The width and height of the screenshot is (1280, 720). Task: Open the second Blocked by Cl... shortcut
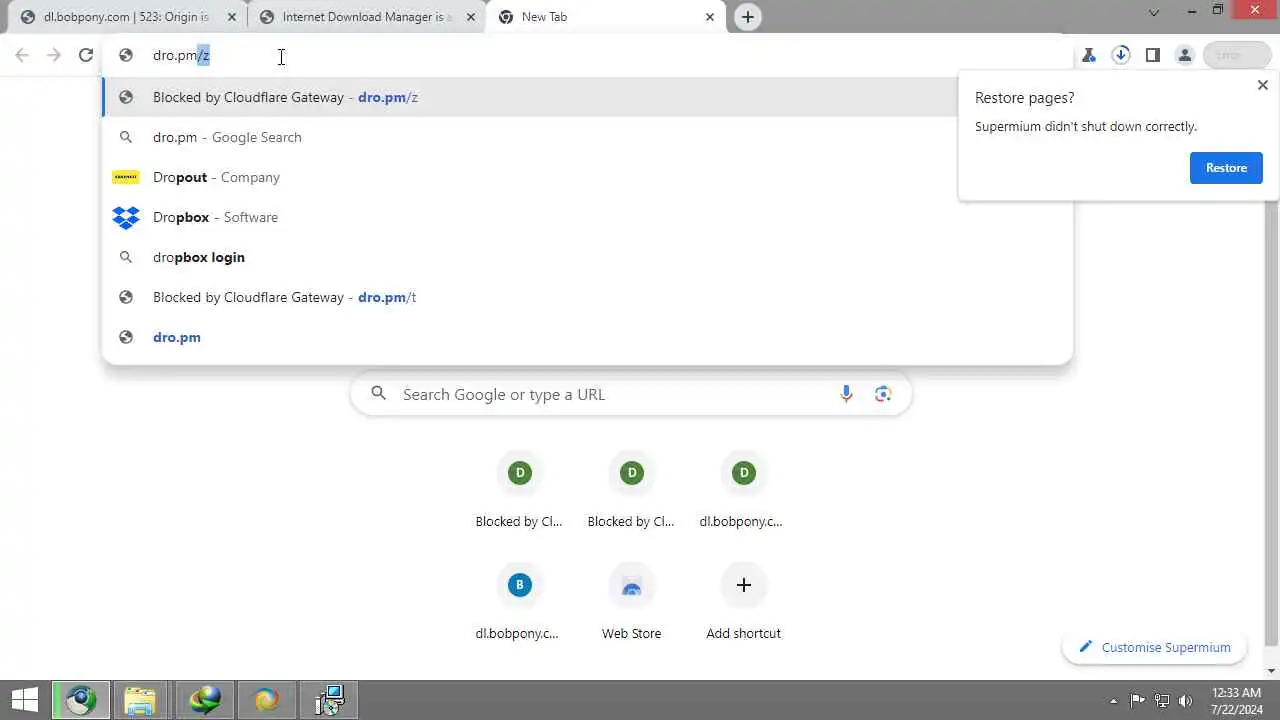tap(631, 488)
